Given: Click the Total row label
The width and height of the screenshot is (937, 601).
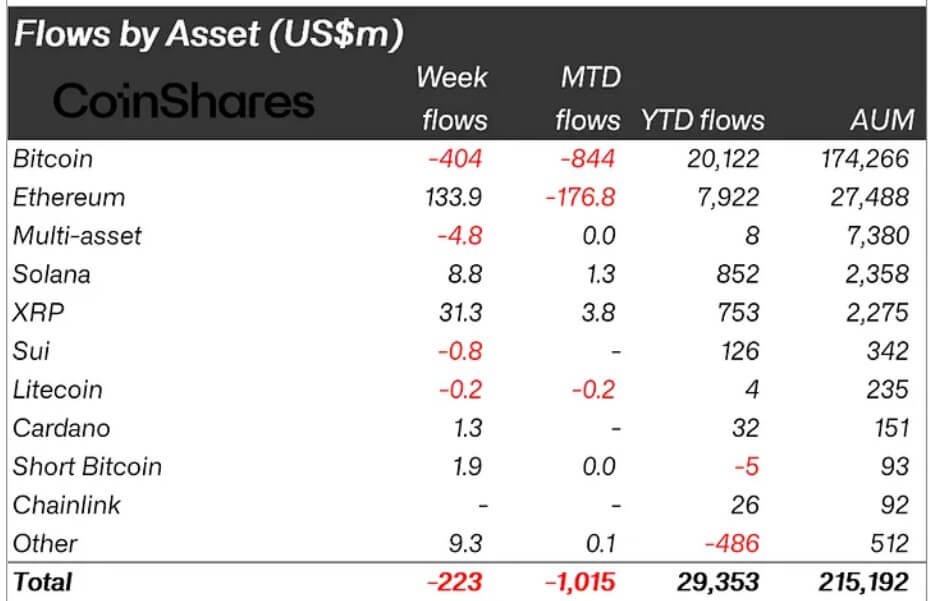Looking at the screenshot, I should pyautogui.click(x=43, y=581).
